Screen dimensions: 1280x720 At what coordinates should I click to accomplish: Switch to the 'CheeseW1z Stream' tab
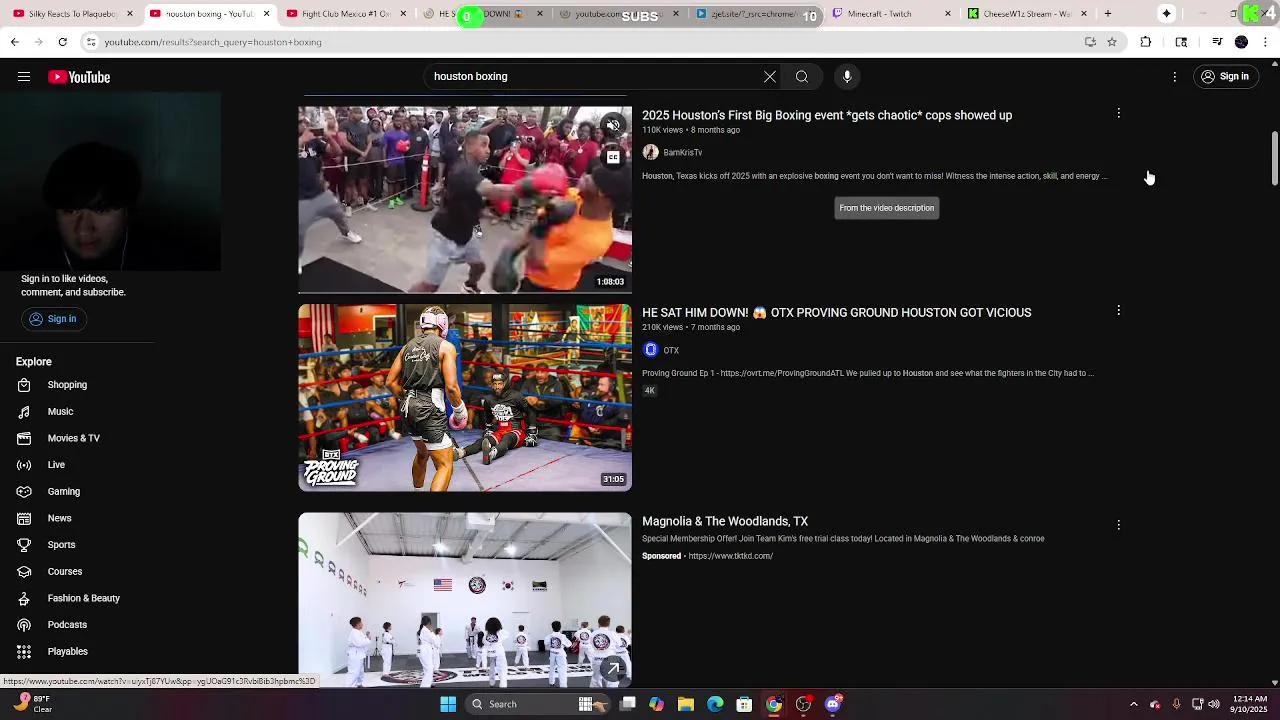[x=1027, y=14]
